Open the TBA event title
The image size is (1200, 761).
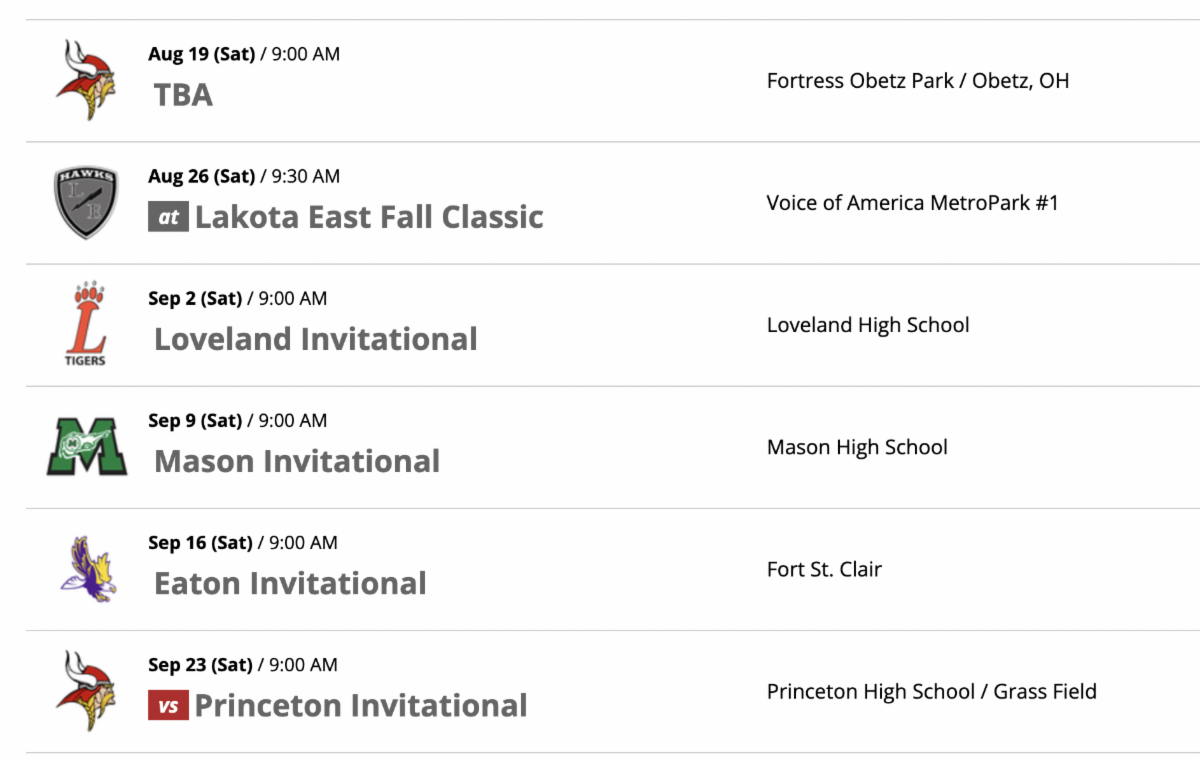(x=183, y=95)
